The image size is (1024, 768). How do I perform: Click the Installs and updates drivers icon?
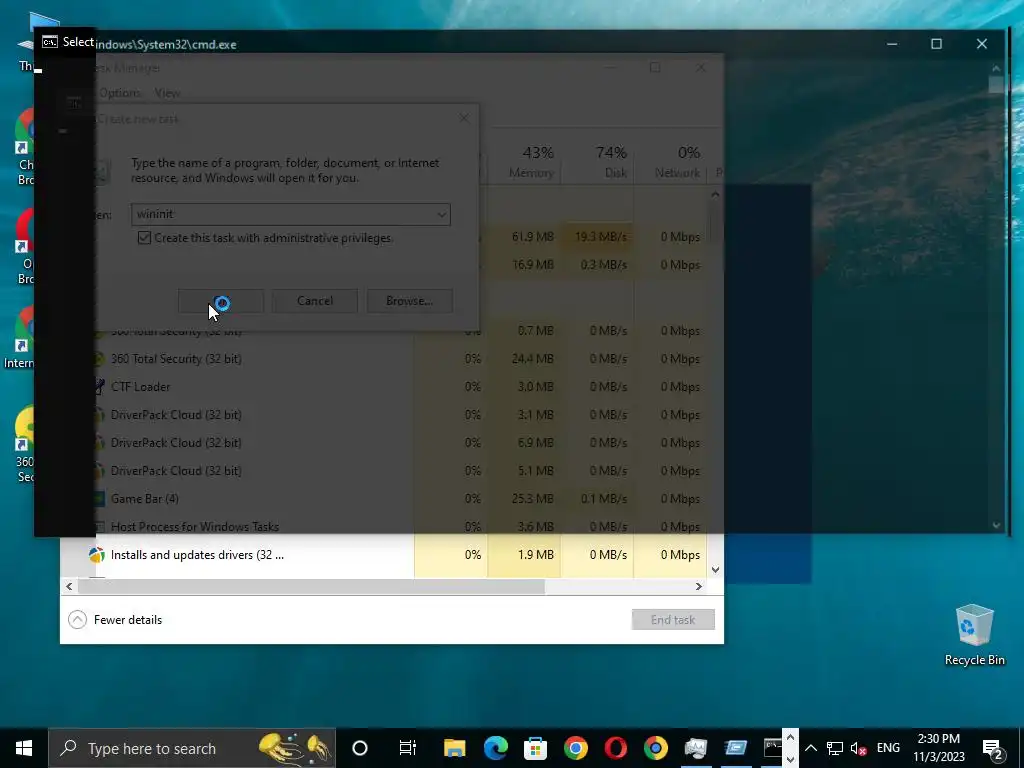(x=97, y=555)
